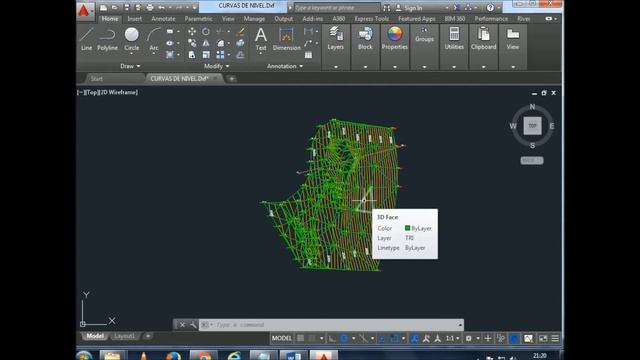Click the Mirror tool in Modify panel
640x360 pixels.
[x=206, y=43]
